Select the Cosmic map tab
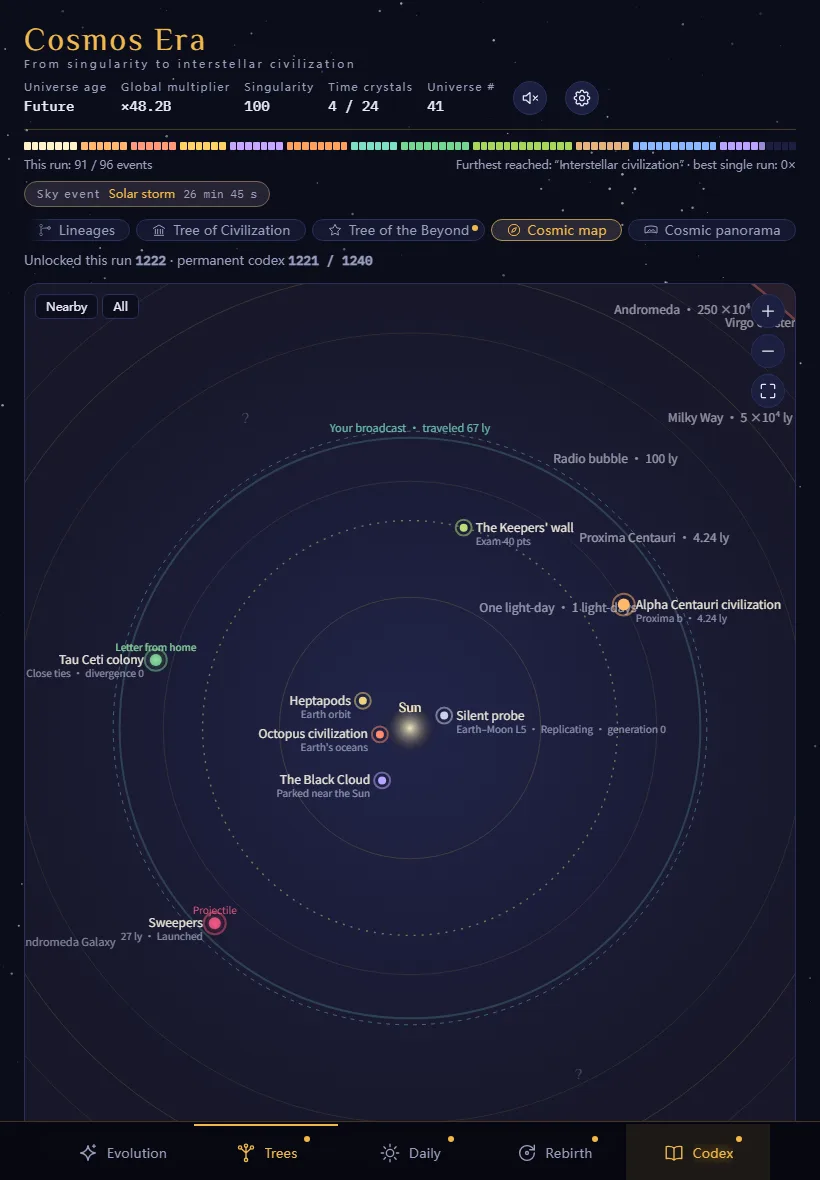 (557, 230)
